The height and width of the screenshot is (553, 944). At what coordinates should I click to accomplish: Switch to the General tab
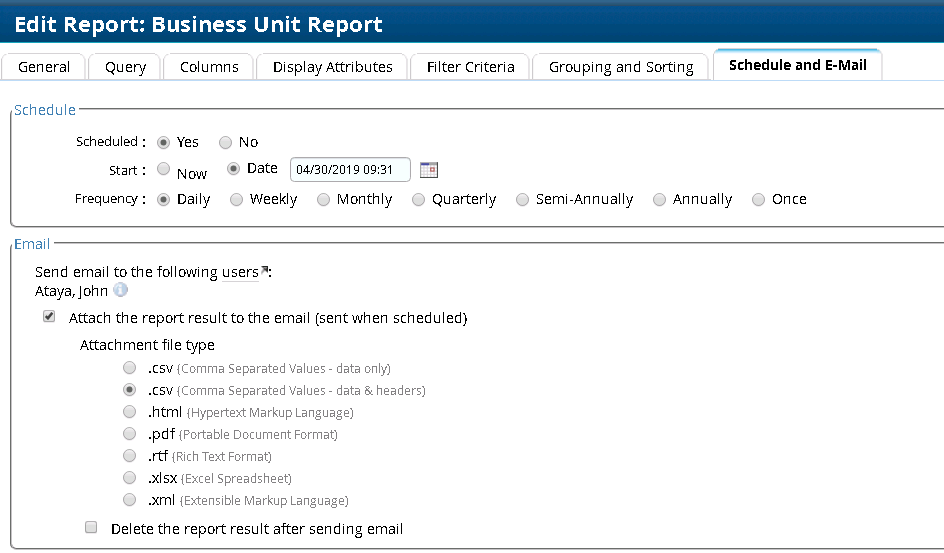click(x=44, y=67)
